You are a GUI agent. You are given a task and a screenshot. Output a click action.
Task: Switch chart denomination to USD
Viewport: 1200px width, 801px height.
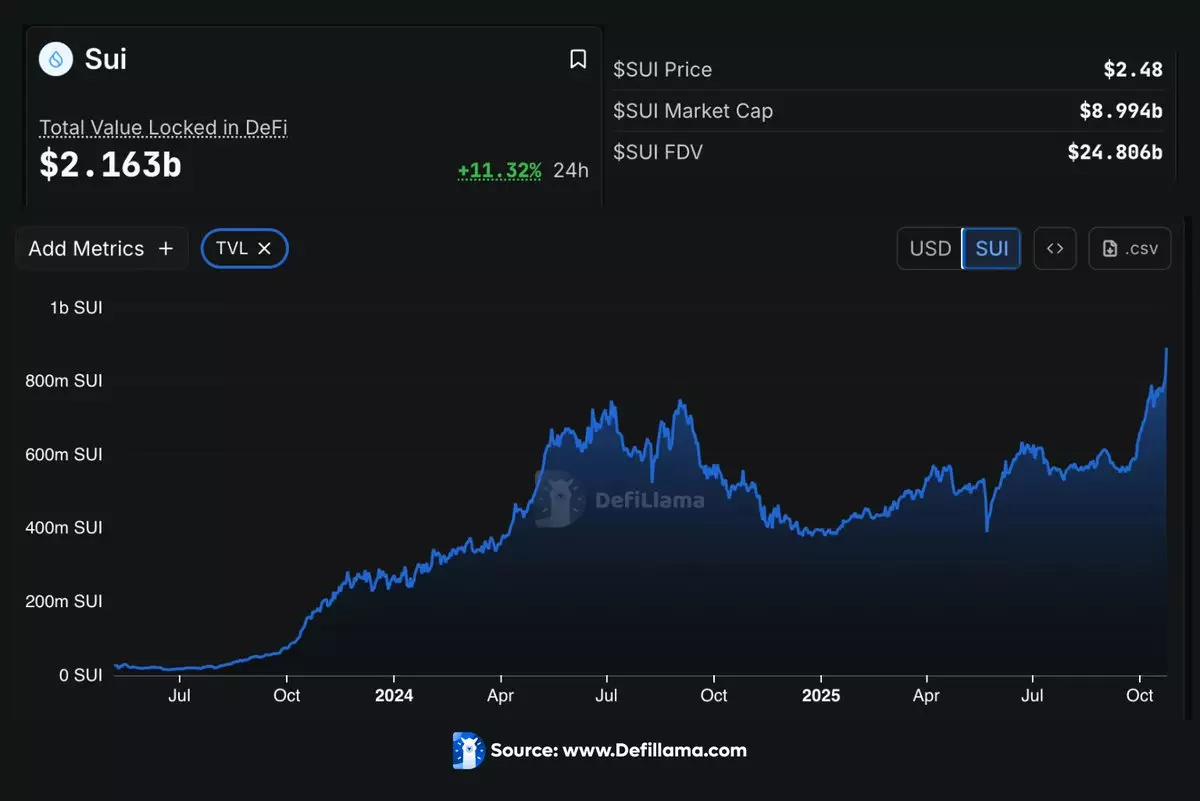click(x=930, y=249)
